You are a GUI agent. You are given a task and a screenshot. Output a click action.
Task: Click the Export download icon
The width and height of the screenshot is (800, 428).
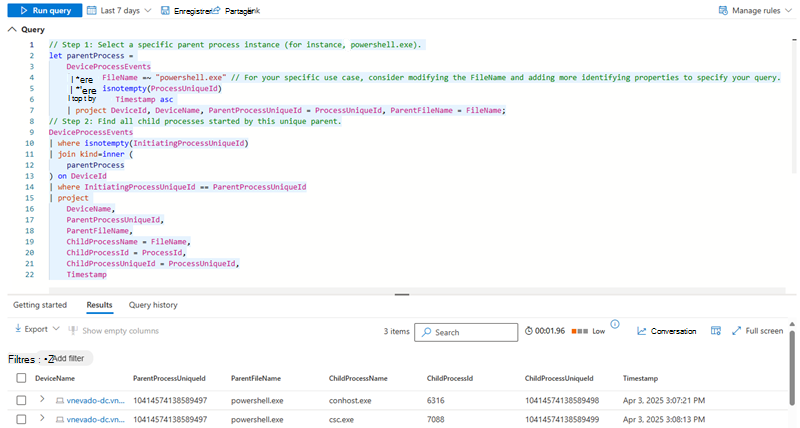18,329
